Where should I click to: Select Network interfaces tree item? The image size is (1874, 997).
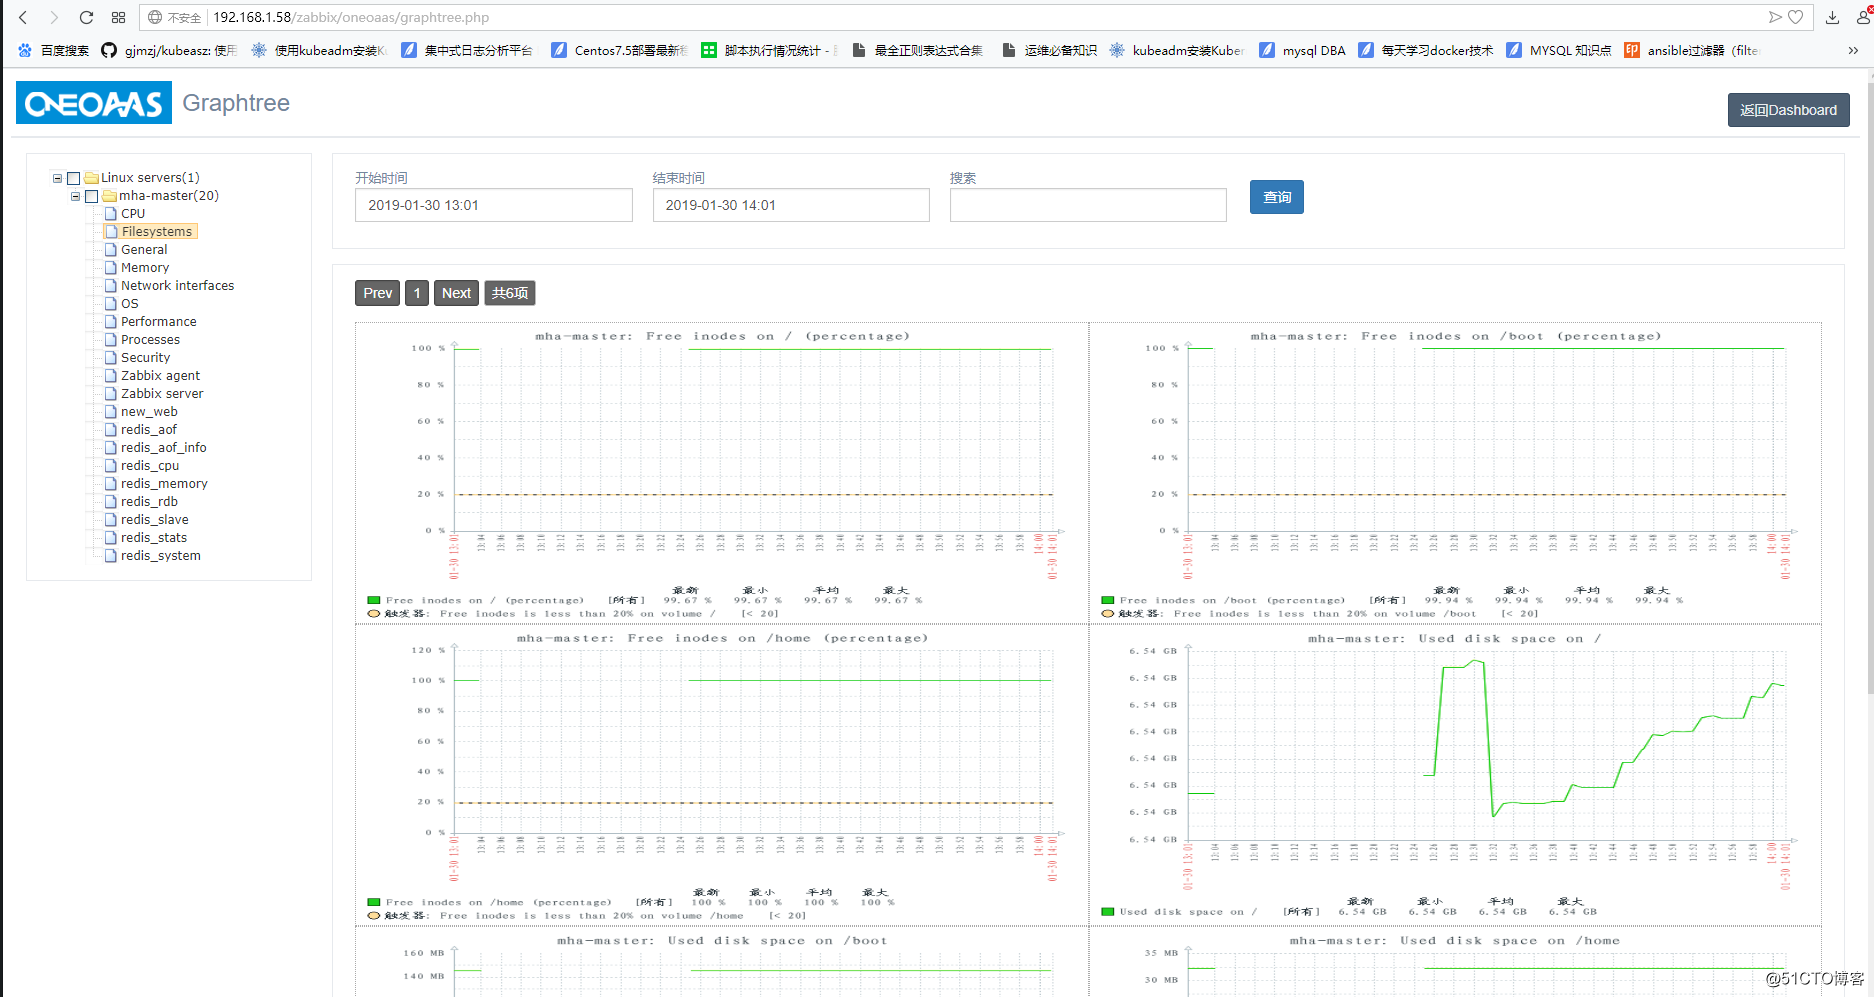[x=178, y=286]
